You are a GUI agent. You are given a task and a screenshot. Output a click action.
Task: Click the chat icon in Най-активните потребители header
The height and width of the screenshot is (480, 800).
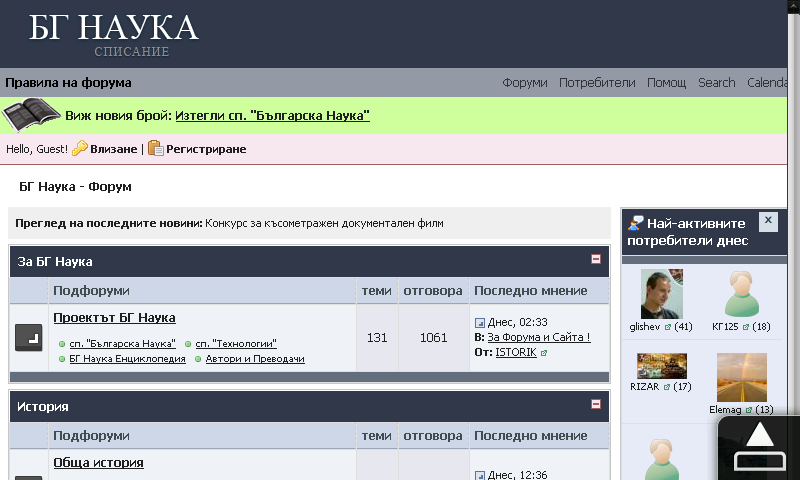click(x=635, y=223)
